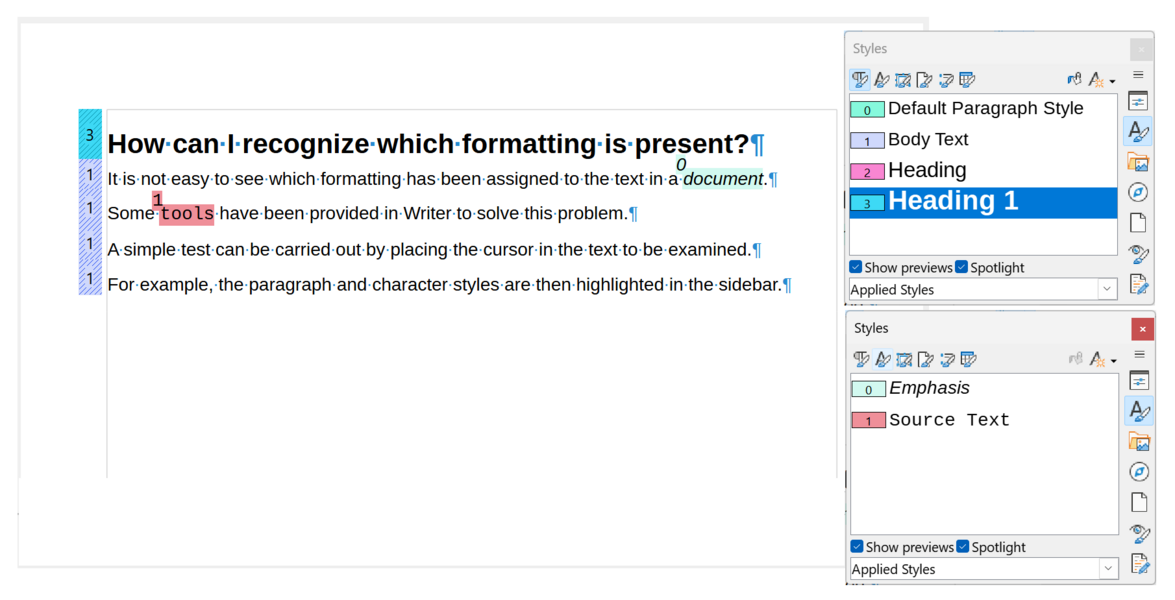Click pink 2 swatch beside Heading style
This screenshot has width=1175, height=600.
(867, 172)
